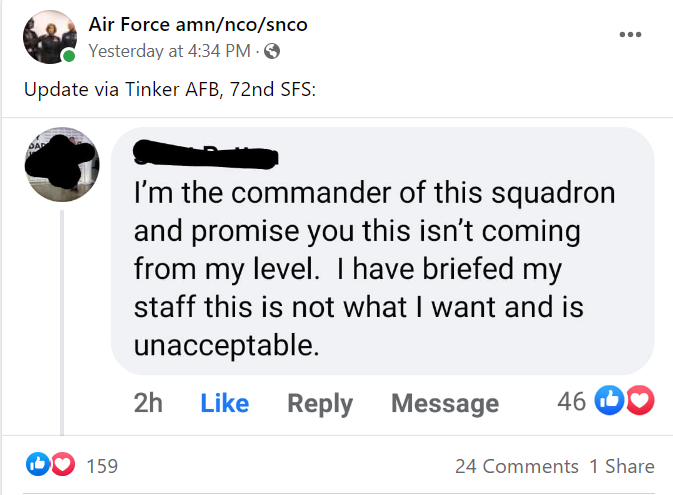
Task: Click the Air Force page profile picture
Action: click(48, 37)
